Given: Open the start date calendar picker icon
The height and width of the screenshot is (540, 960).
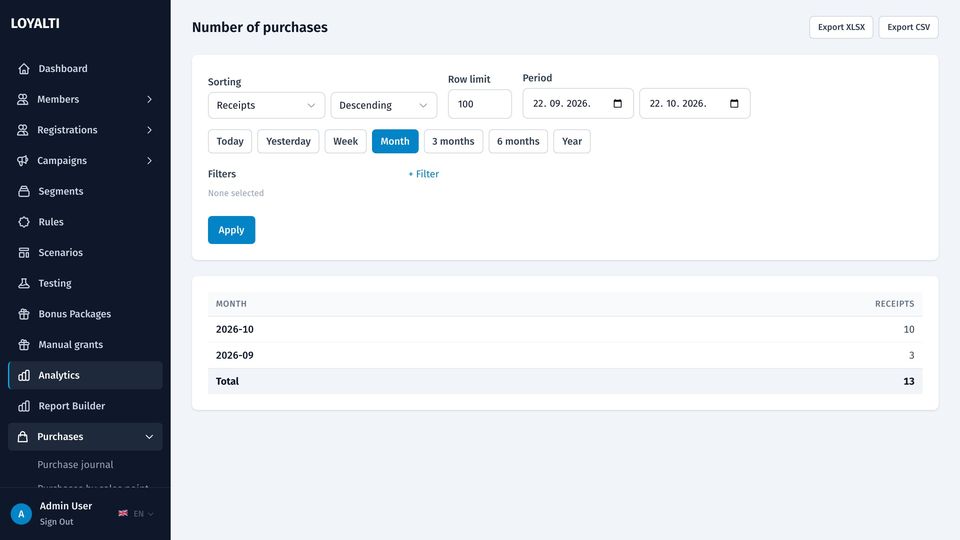Looking at the screenshot, I should (x=618, y=103).
